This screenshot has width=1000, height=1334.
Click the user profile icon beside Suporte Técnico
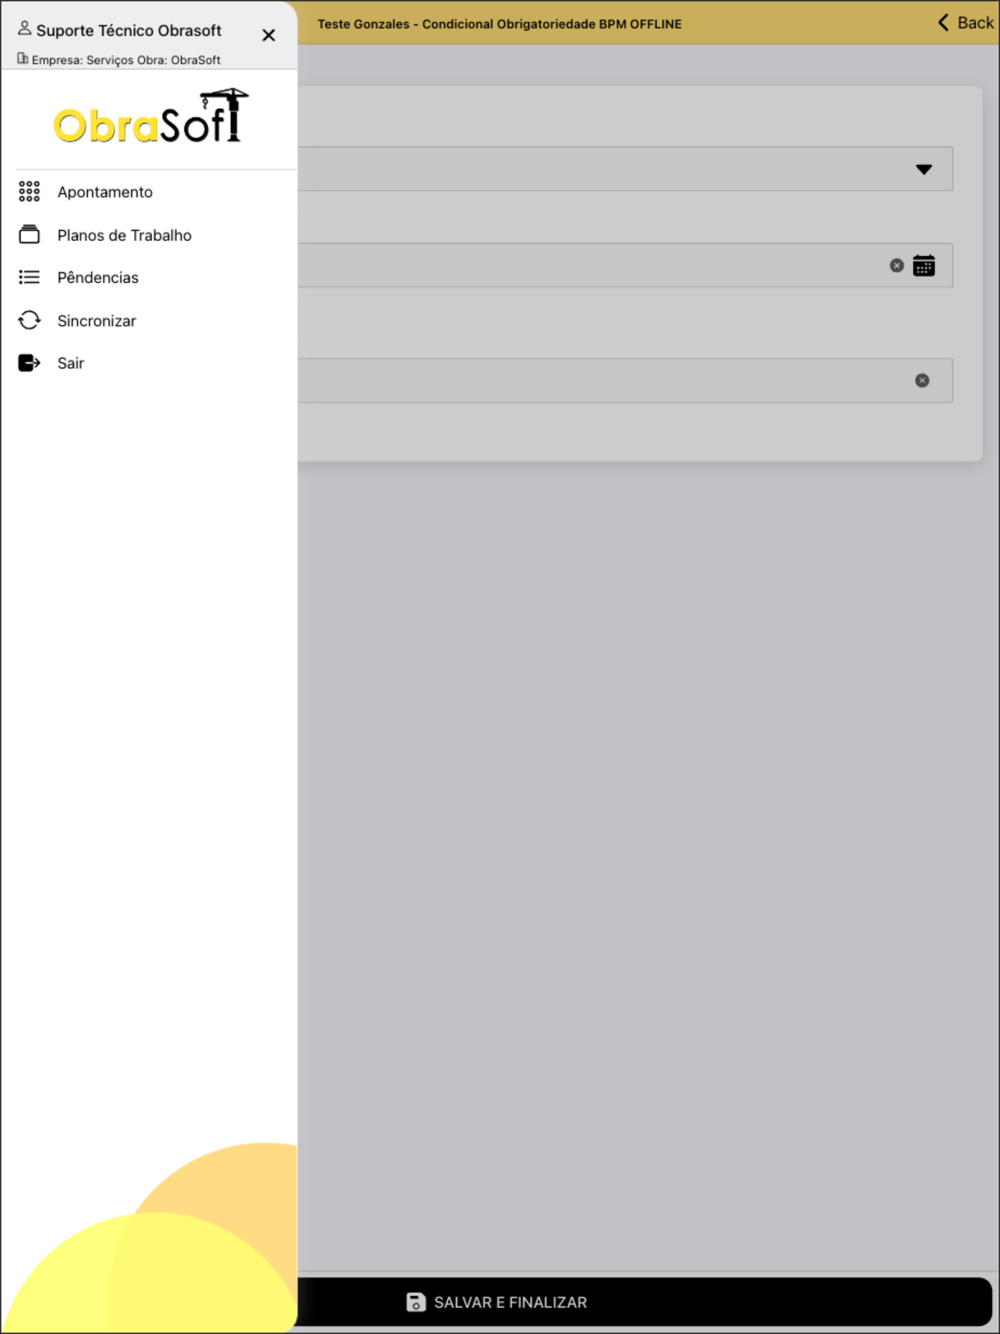click(25, 29)
